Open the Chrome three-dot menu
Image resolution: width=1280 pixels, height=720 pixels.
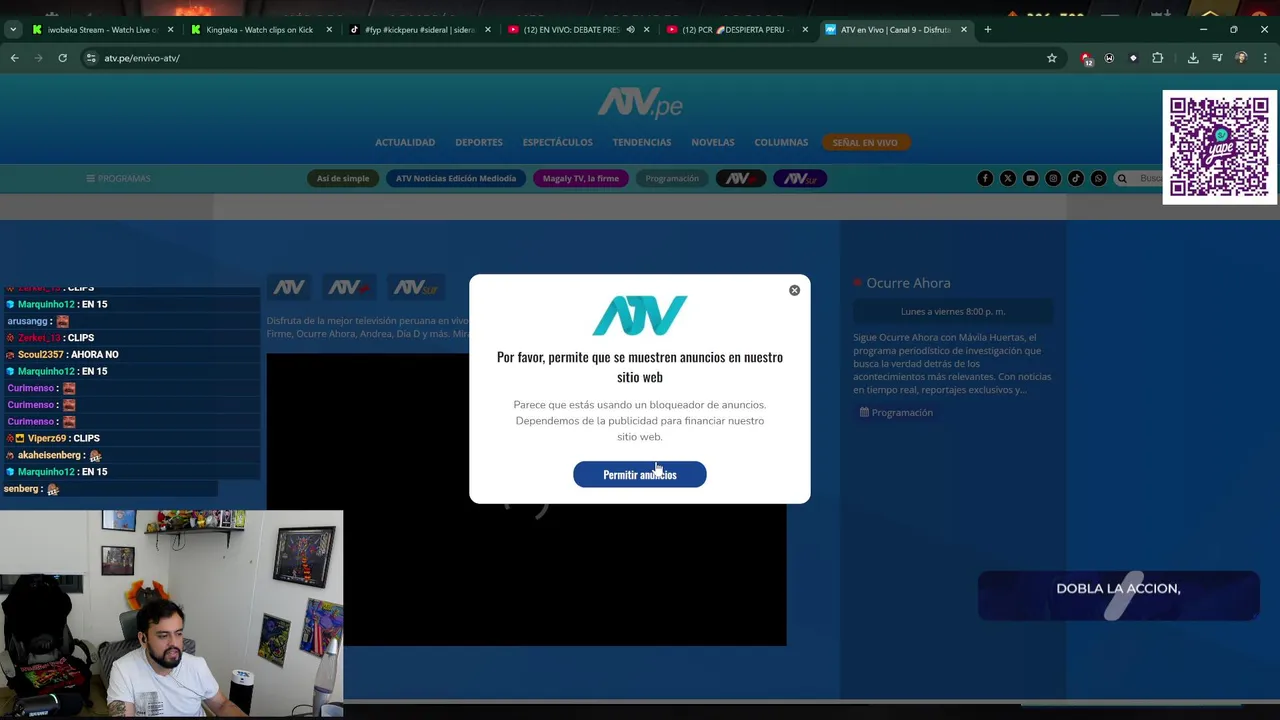coord(1265,58)
